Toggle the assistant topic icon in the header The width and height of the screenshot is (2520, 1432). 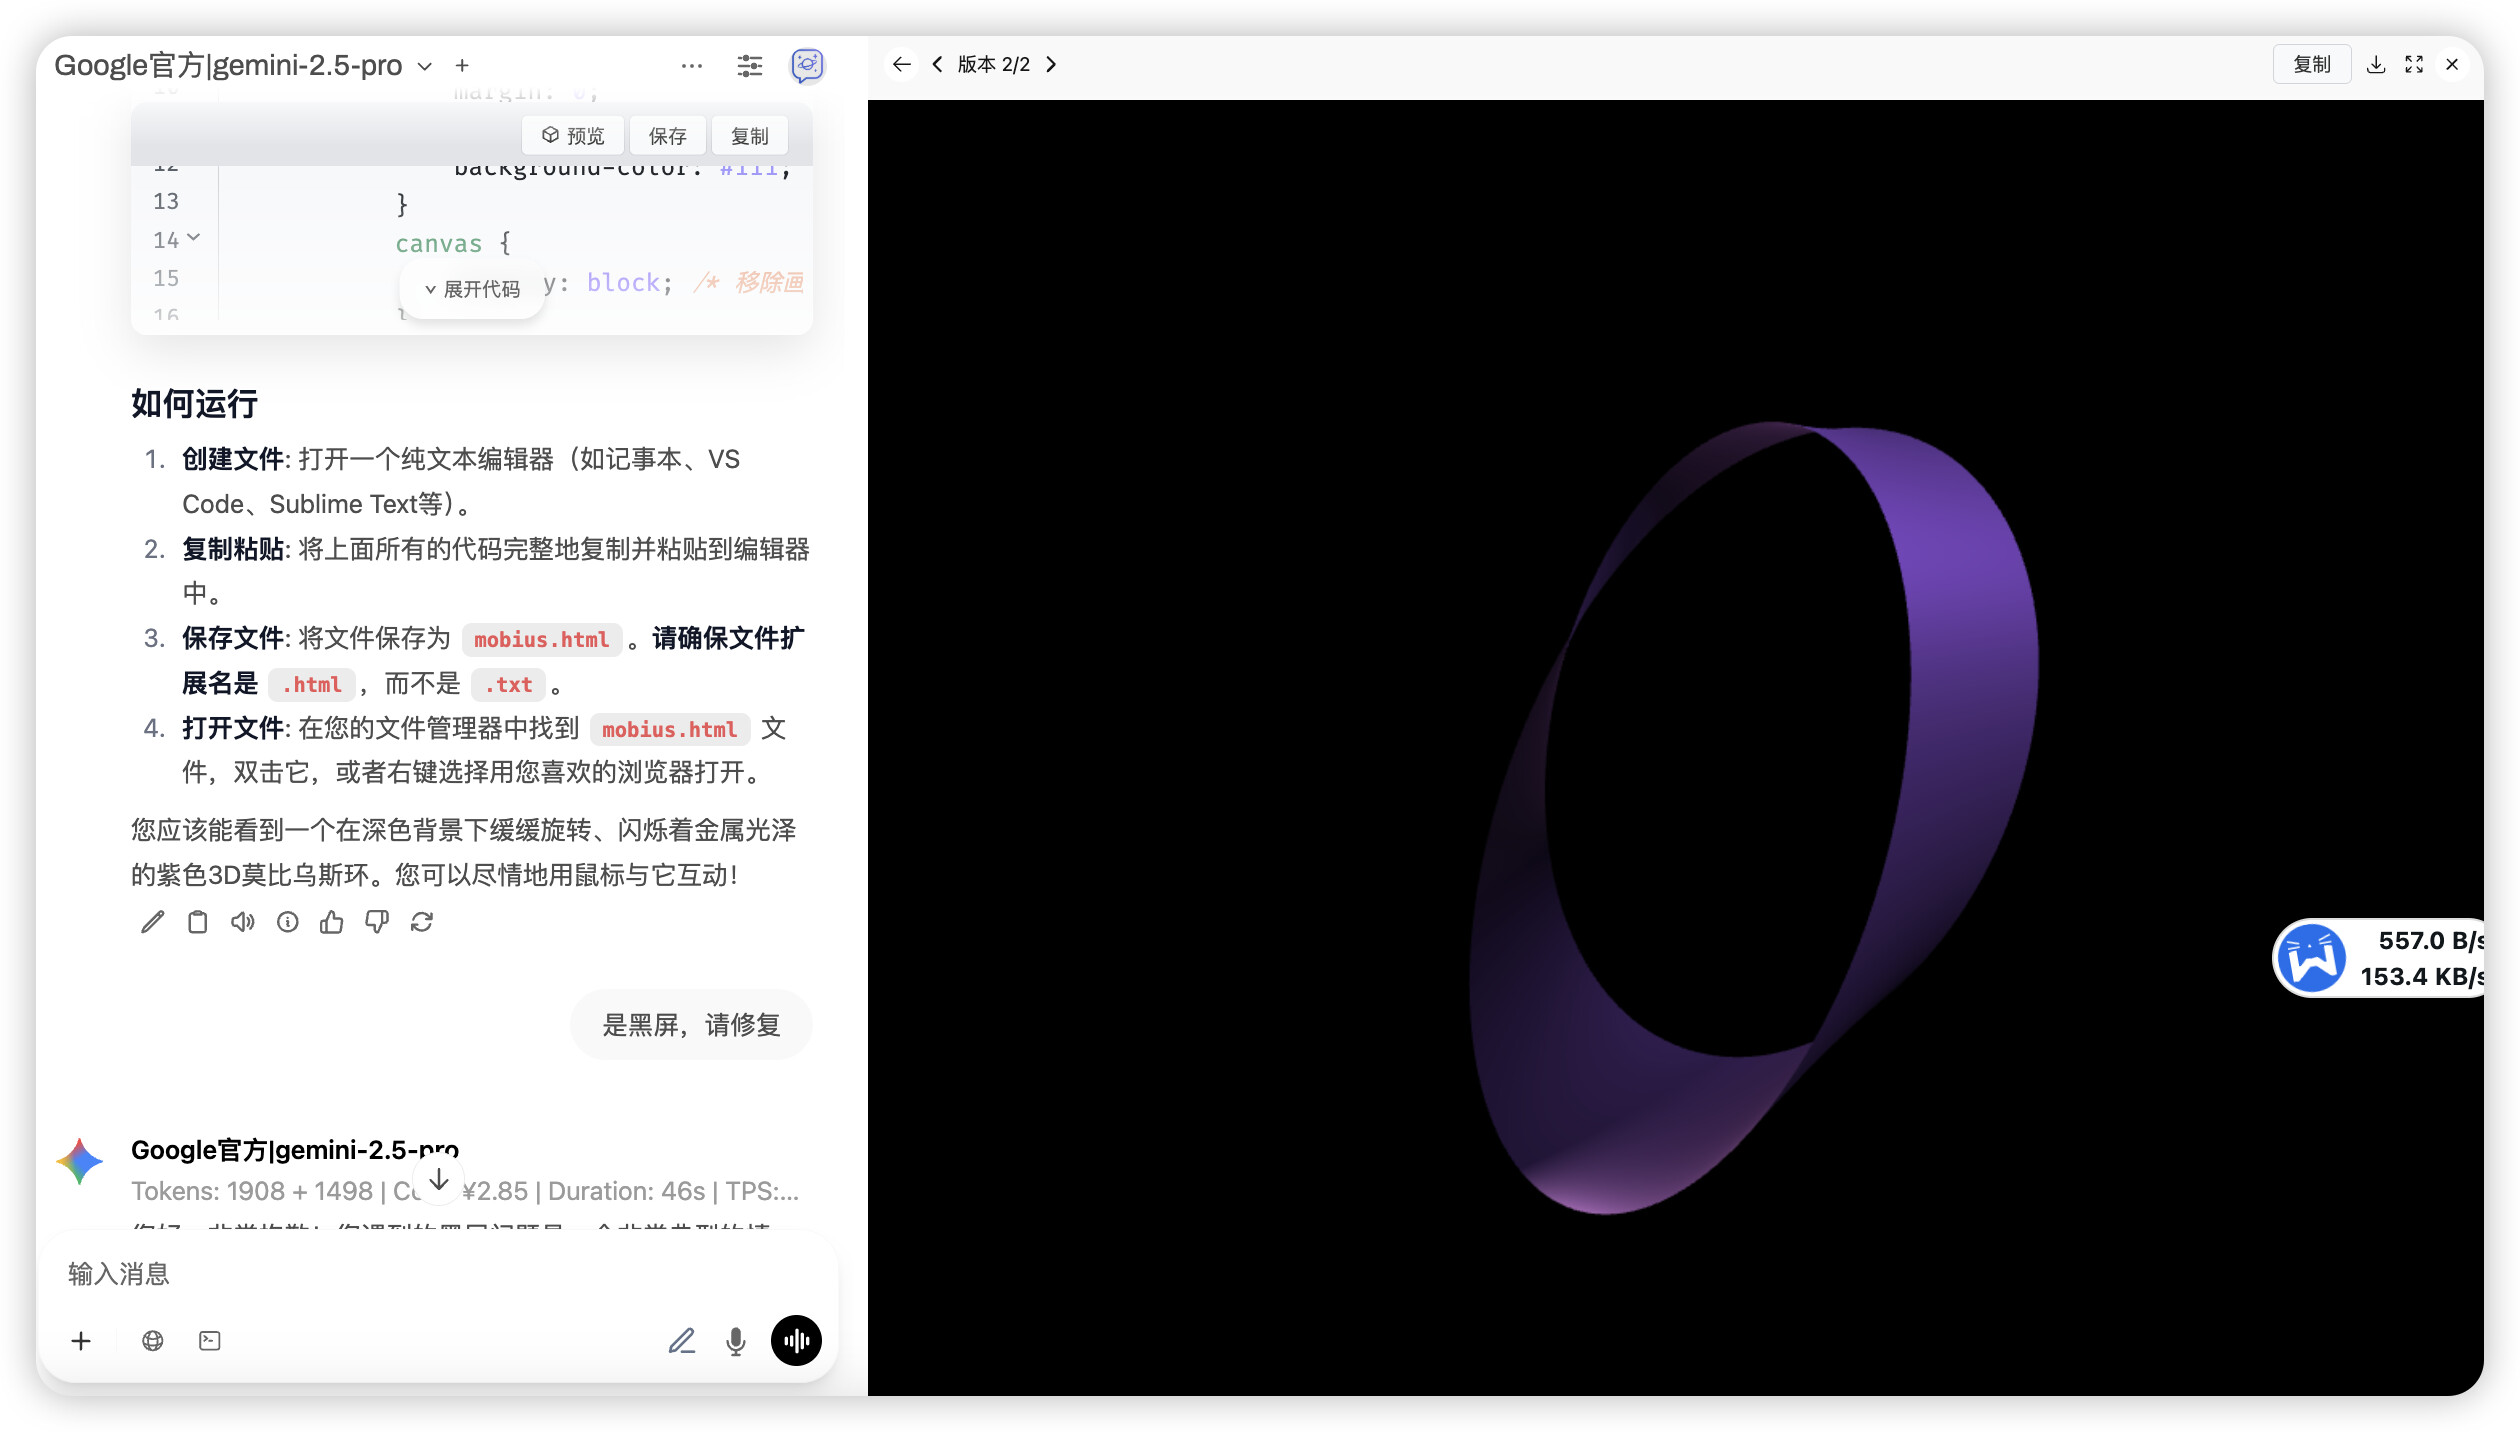click(x=808, y=66)
